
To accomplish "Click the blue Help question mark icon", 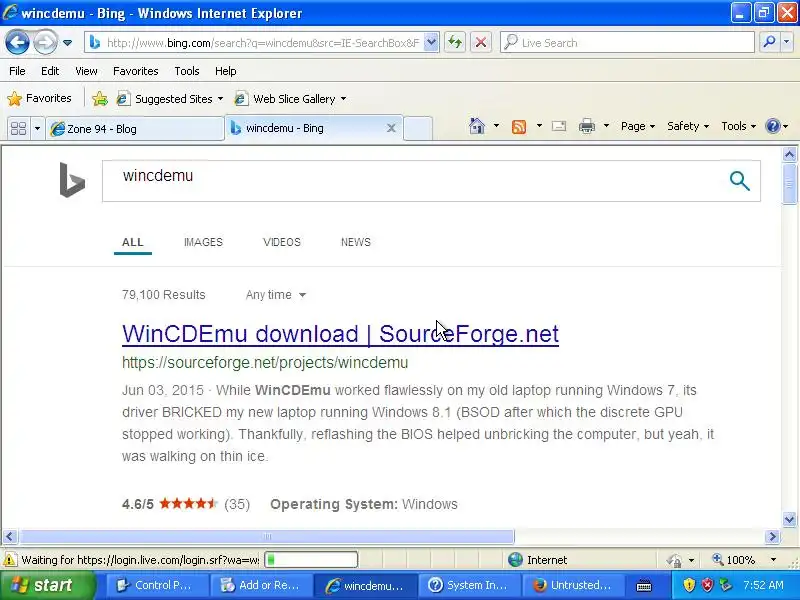I will 773,126.
